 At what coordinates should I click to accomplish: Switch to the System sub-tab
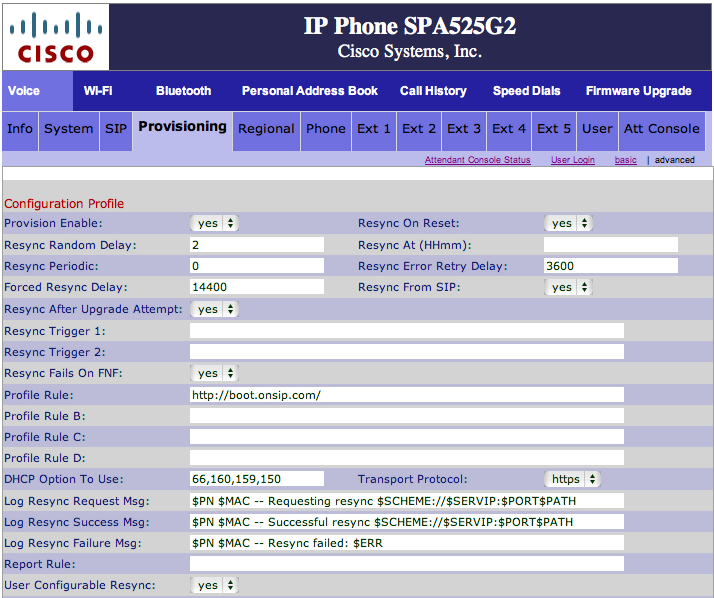69,131
